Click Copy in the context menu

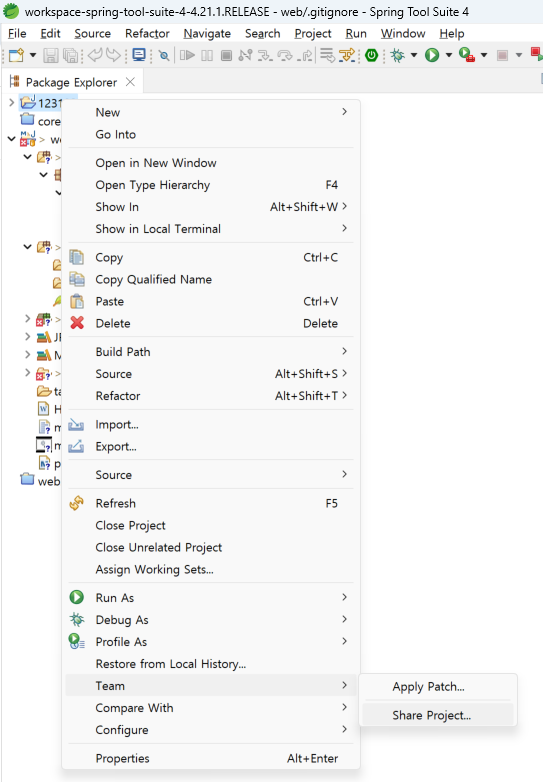click(x=210, y=257)
